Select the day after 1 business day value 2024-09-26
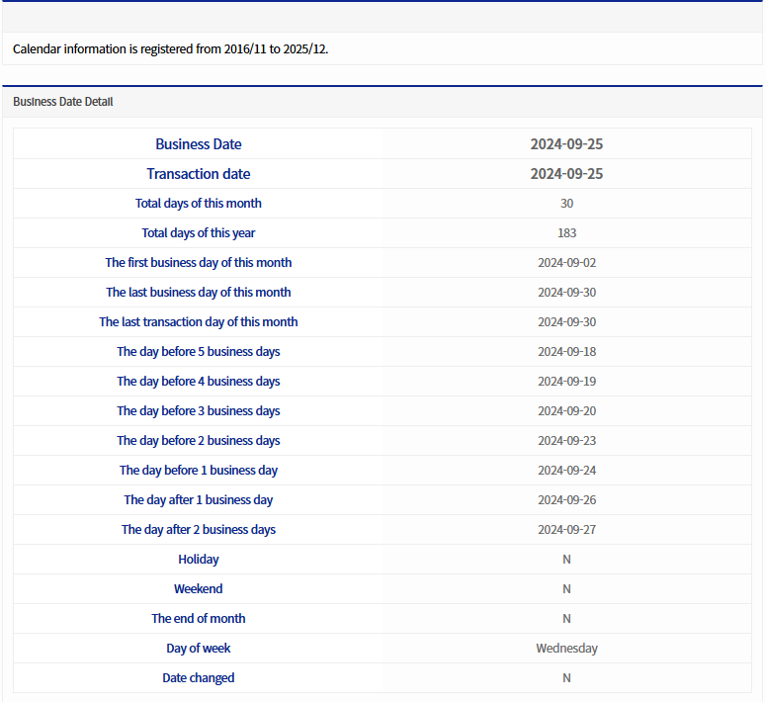 point(566,500)
